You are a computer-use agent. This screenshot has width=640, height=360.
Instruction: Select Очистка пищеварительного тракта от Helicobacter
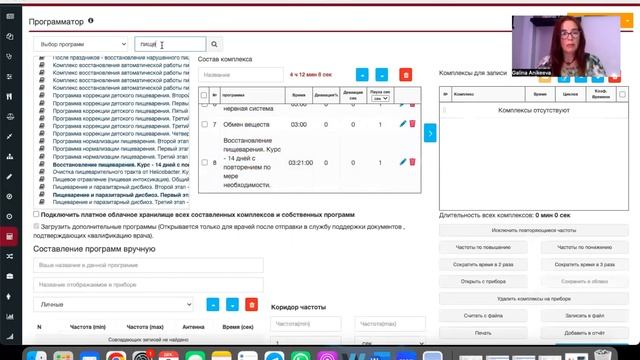(x=120, y=172)
